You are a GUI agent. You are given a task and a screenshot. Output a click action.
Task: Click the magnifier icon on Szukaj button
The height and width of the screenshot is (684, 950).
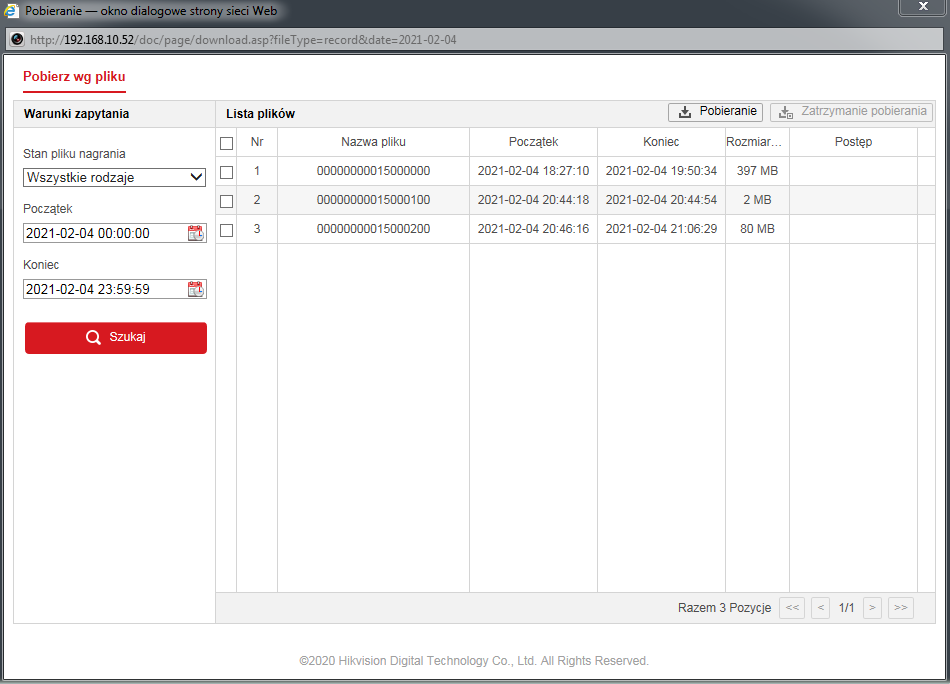93,338
